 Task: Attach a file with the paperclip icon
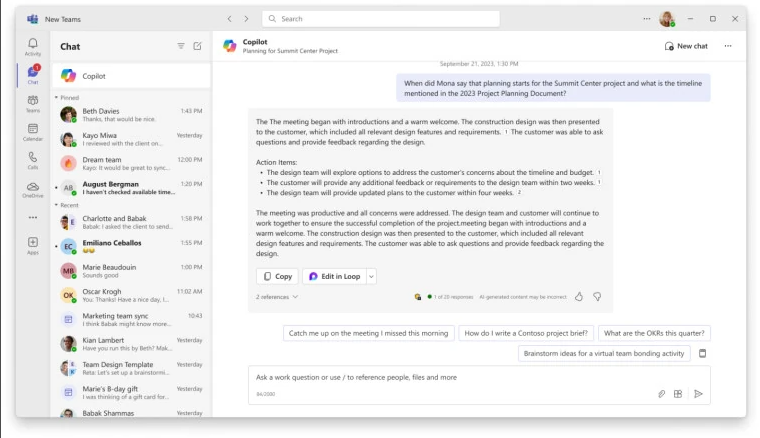tap(661, 394)
